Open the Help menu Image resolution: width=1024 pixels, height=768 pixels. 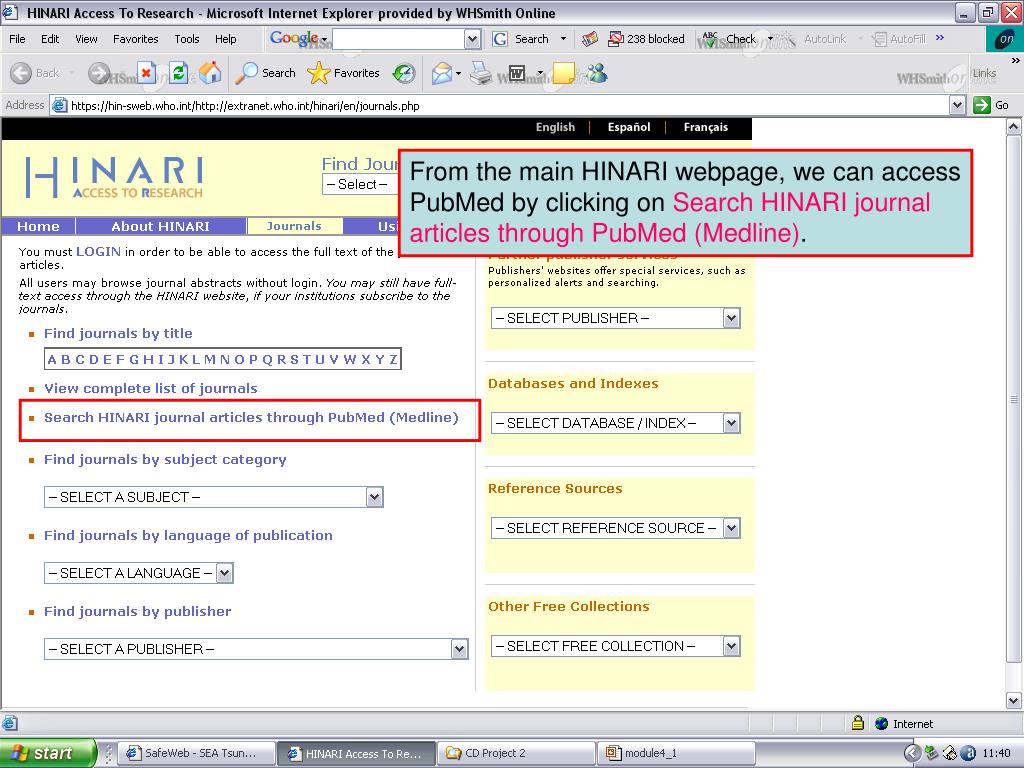click(x=225, y=39)
